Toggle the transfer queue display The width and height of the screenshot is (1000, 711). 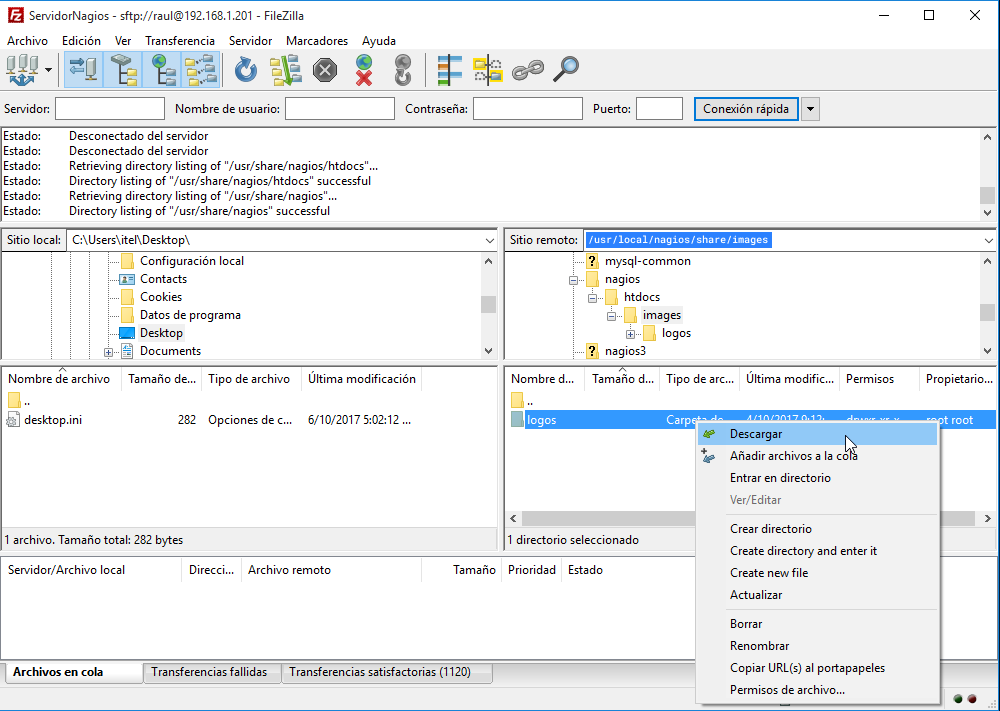(x=200, y=70)
